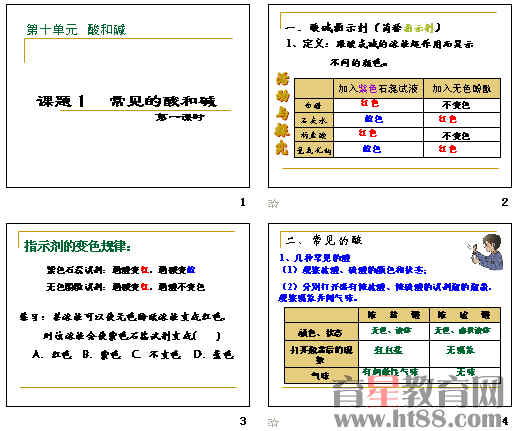Click the green heading 指示剂的变色规律:
519x431 pixels.
pyautogui.click(x=77, y=246)
